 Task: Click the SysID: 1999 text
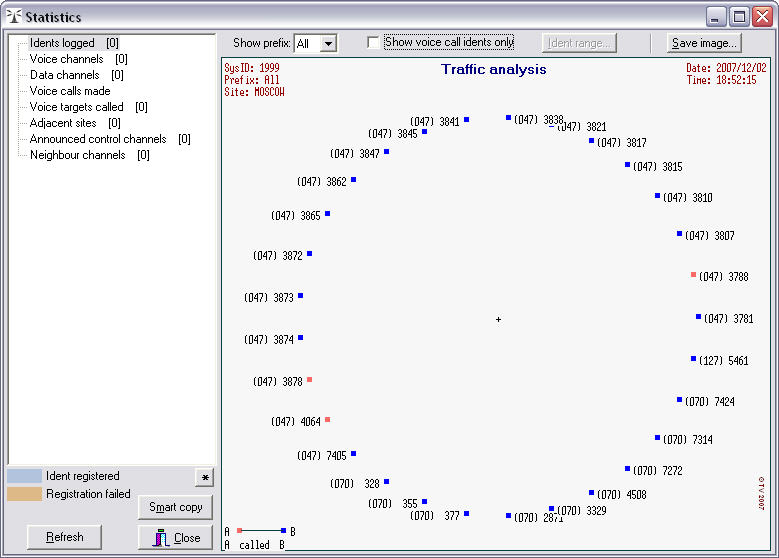252,68
